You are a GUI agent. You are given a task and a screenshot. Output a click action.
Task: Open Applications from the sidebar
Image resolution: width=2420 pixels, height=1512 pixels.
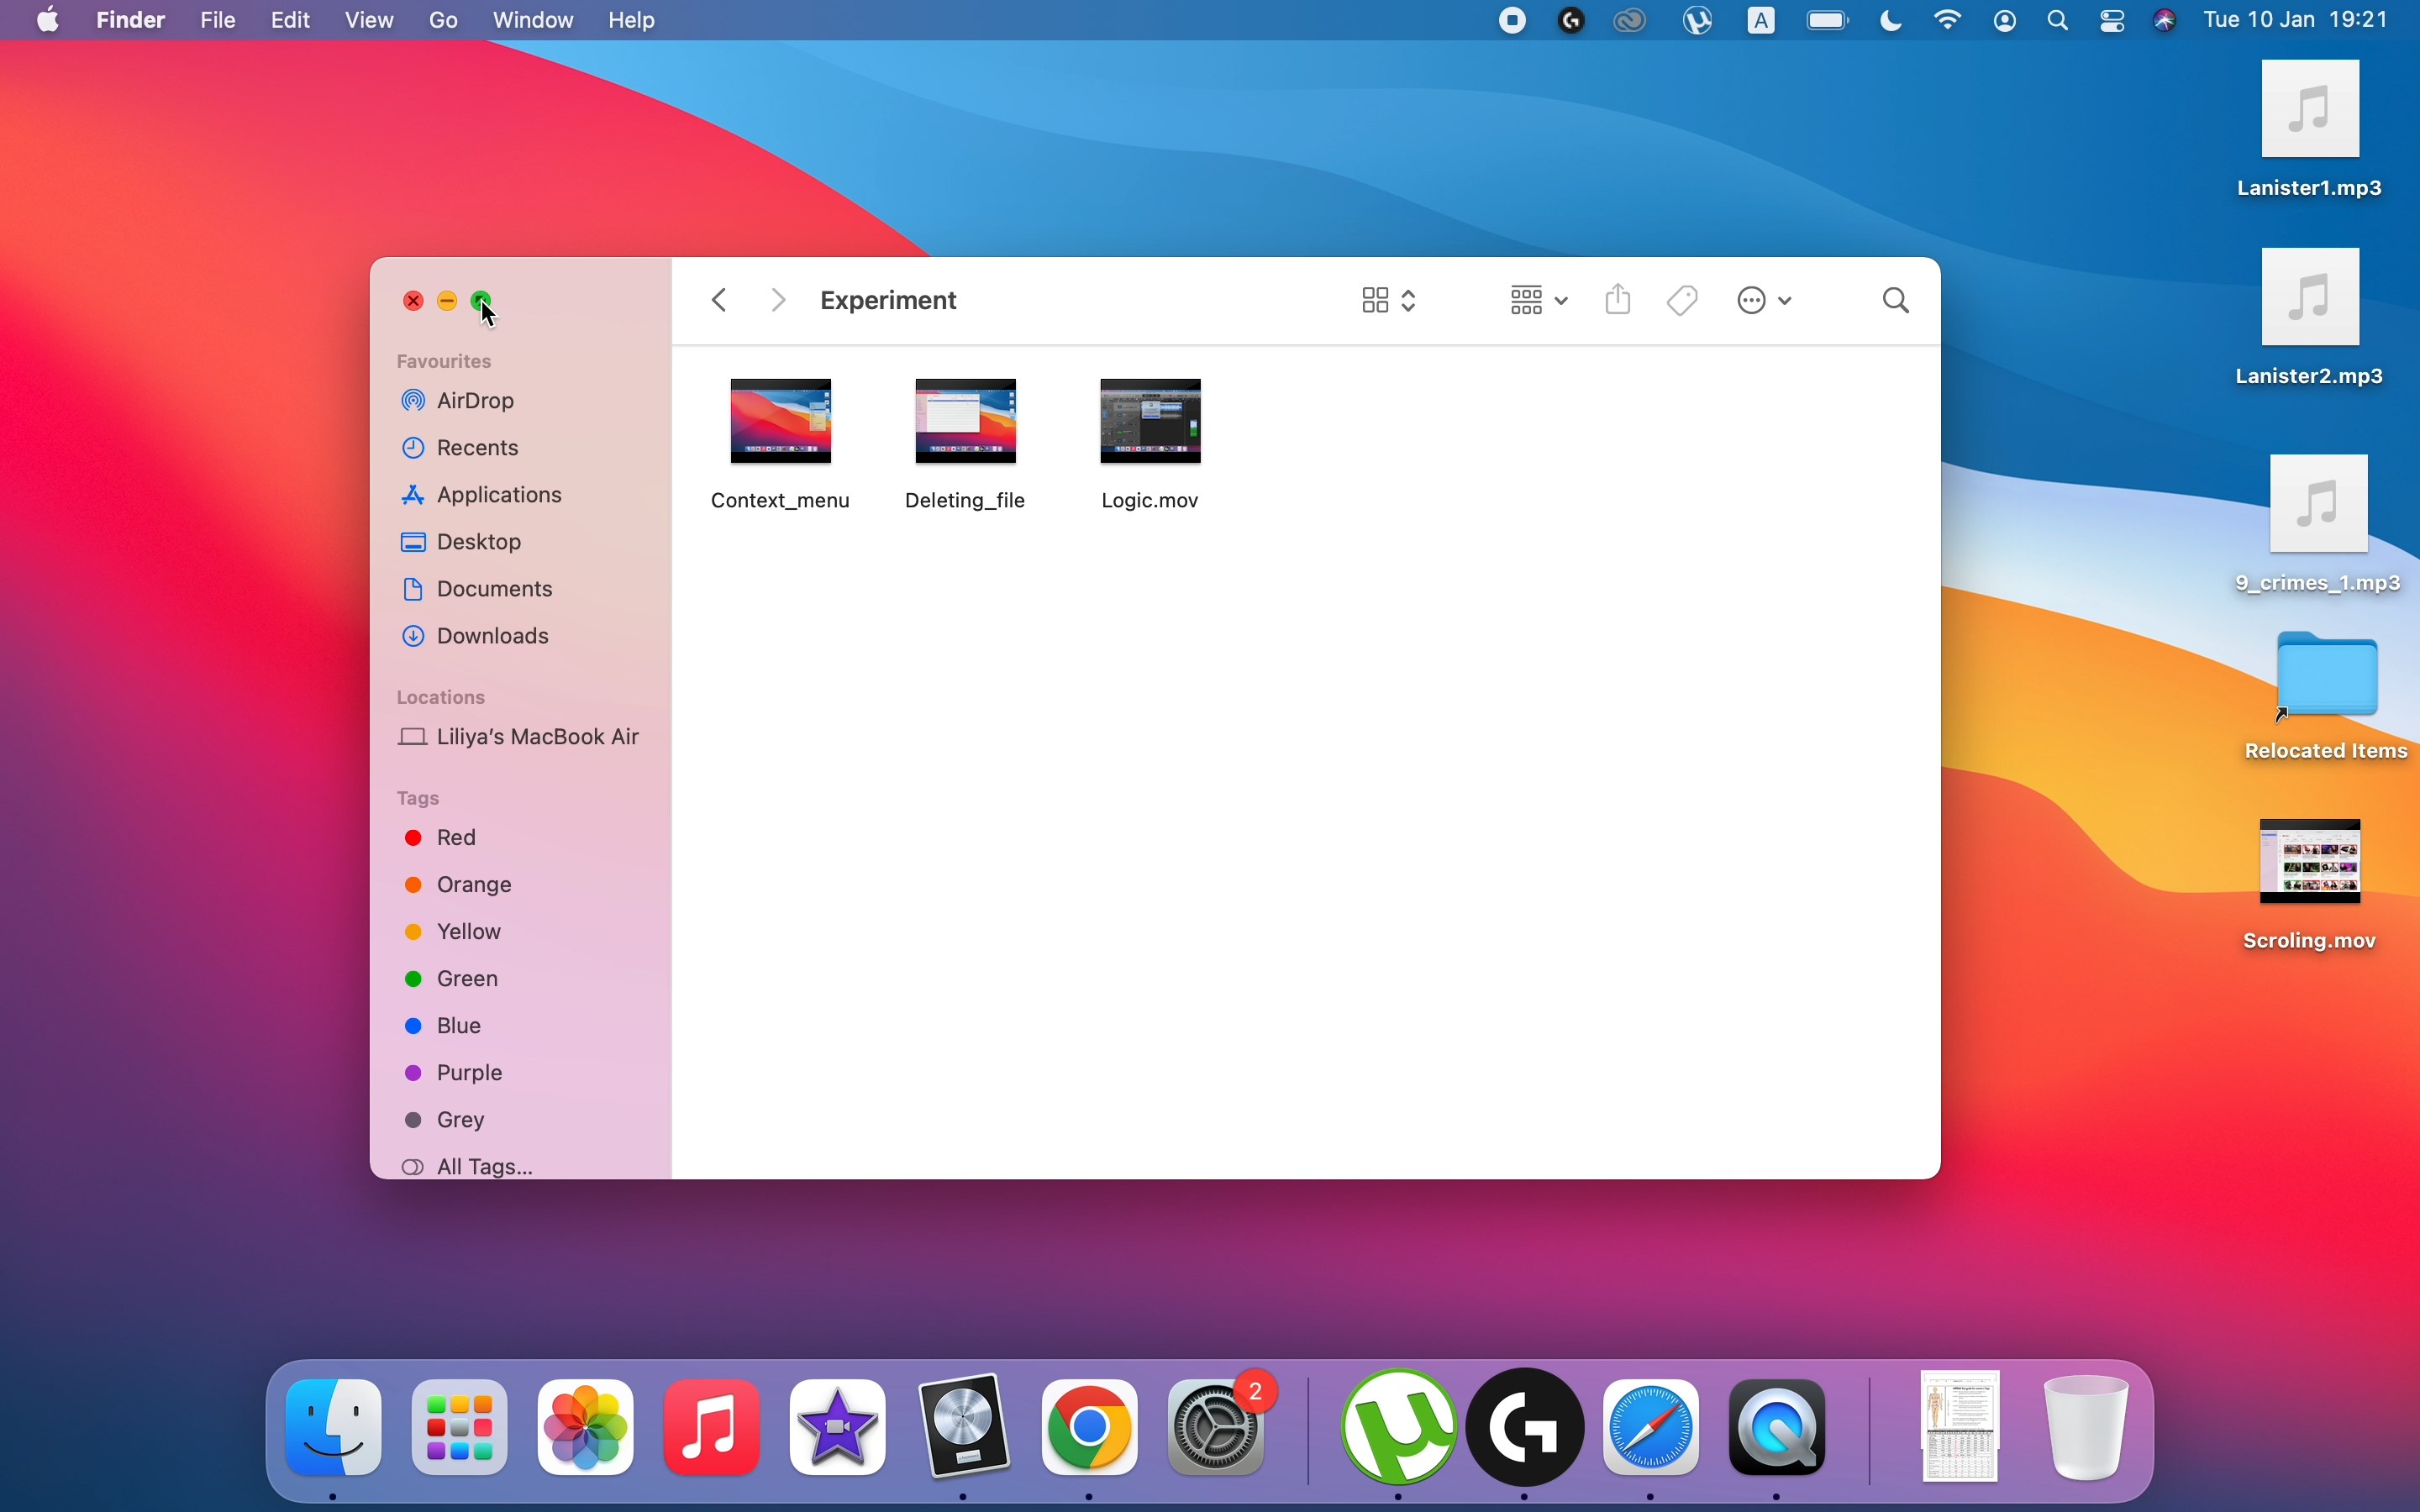[x=484, y=495]
